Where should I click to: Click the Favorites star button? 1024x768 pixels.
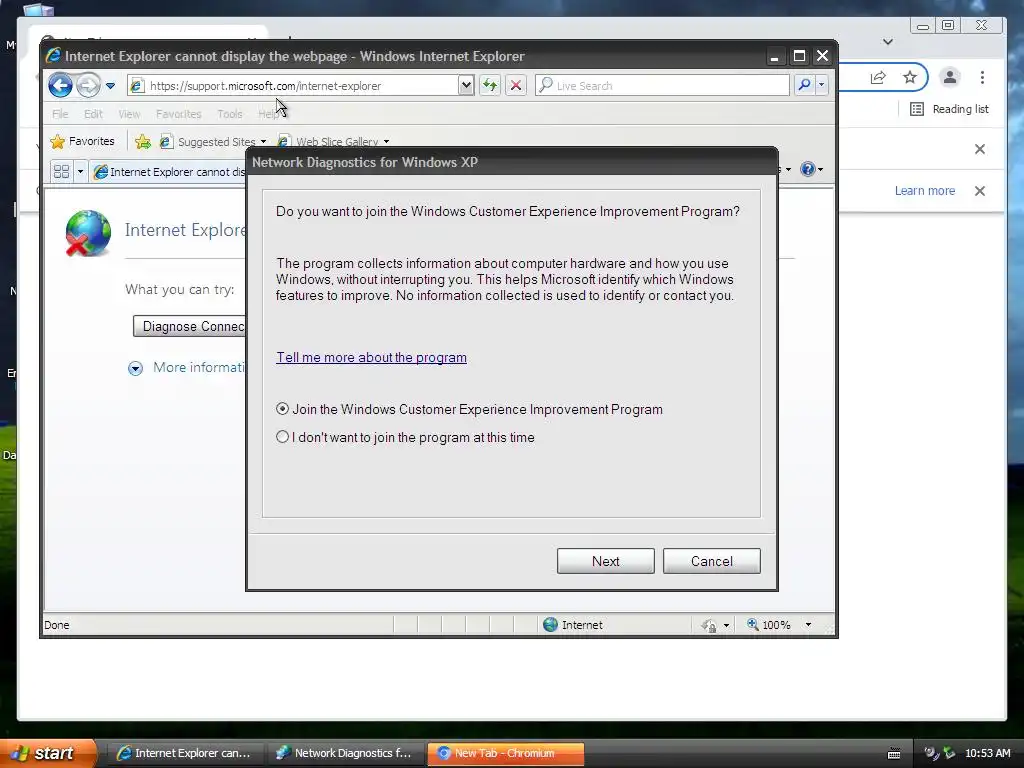[82, 141]
